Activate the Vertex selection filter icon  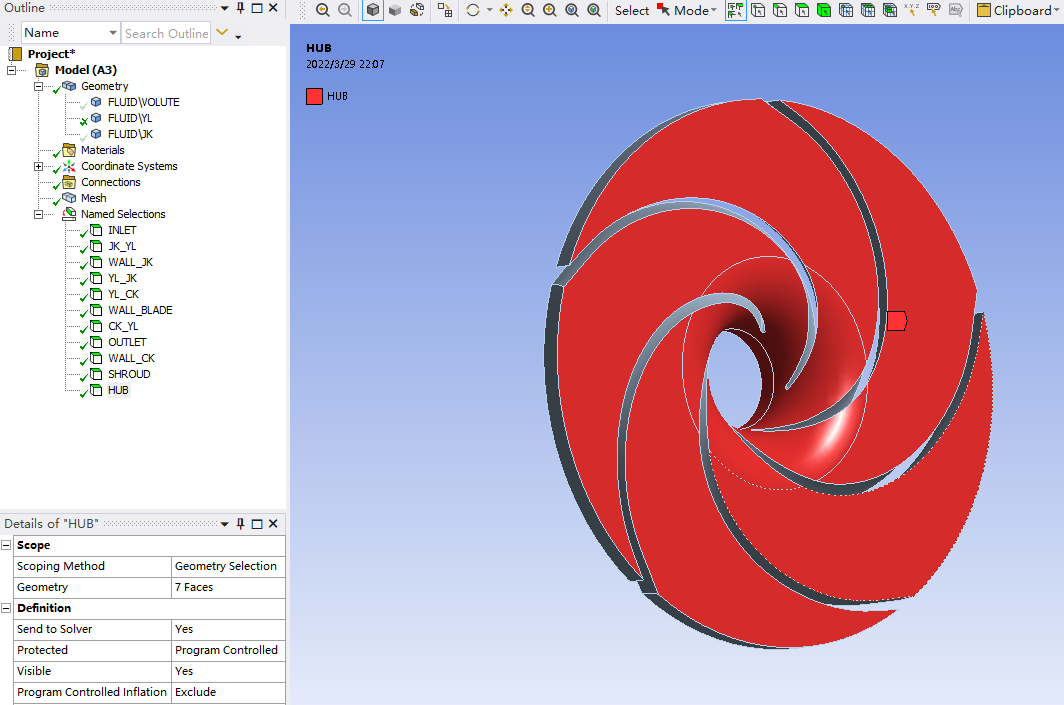click(x=758, y=10)
